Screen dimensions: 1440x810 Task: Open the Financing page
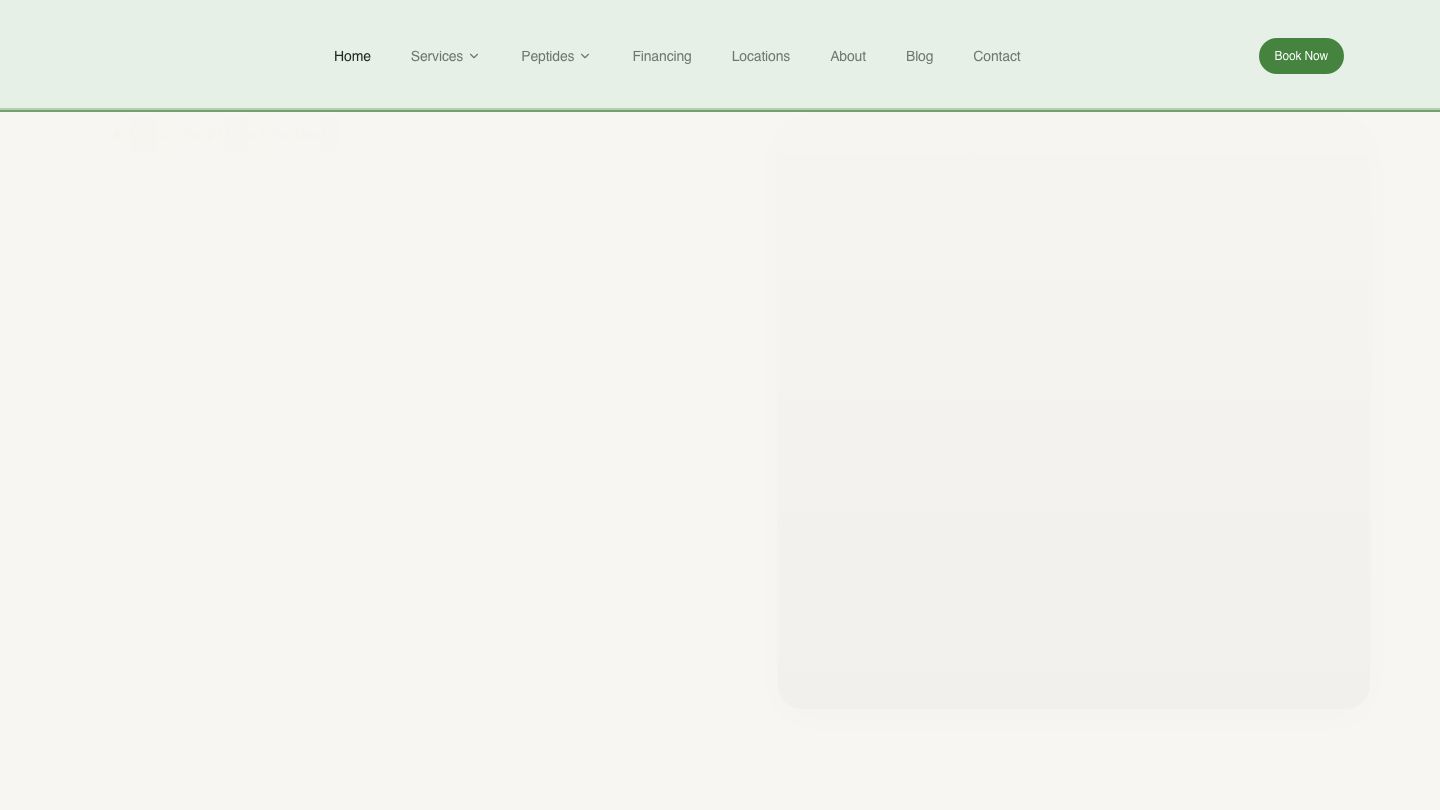tap(661, 56)
